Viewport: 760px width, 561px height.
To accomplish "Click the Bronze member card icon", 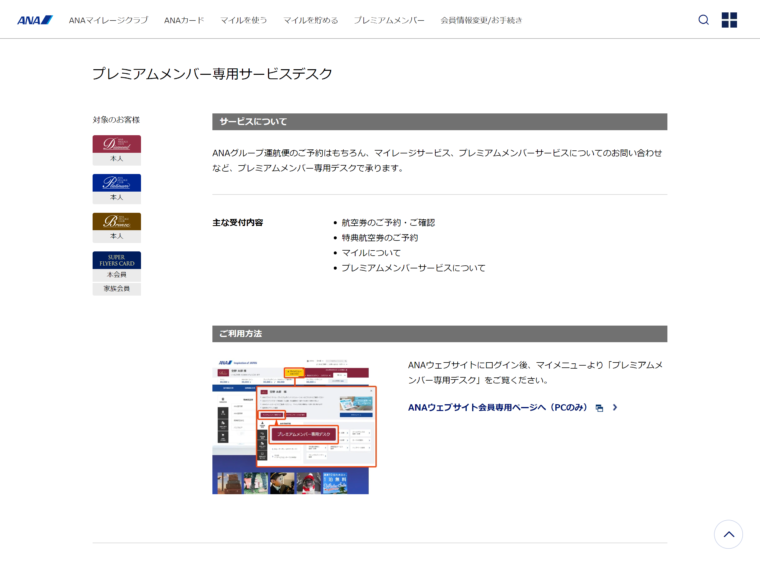I will point(117,222).
